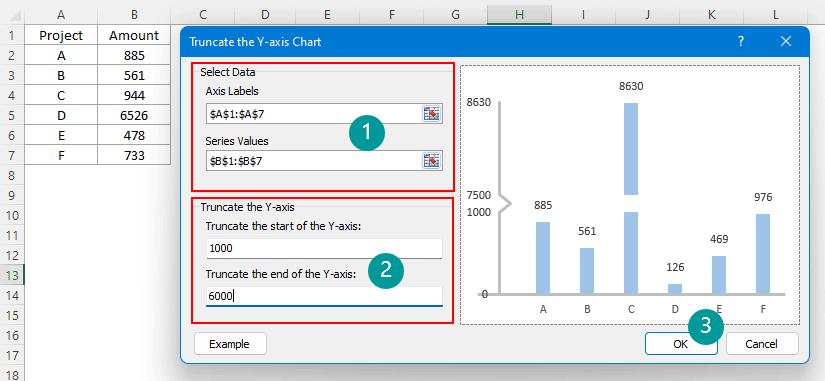Image resolution: width=825 pixels, height=381 pixels.
Task: Select the Project header cell
Action: (x=61, y=35)
